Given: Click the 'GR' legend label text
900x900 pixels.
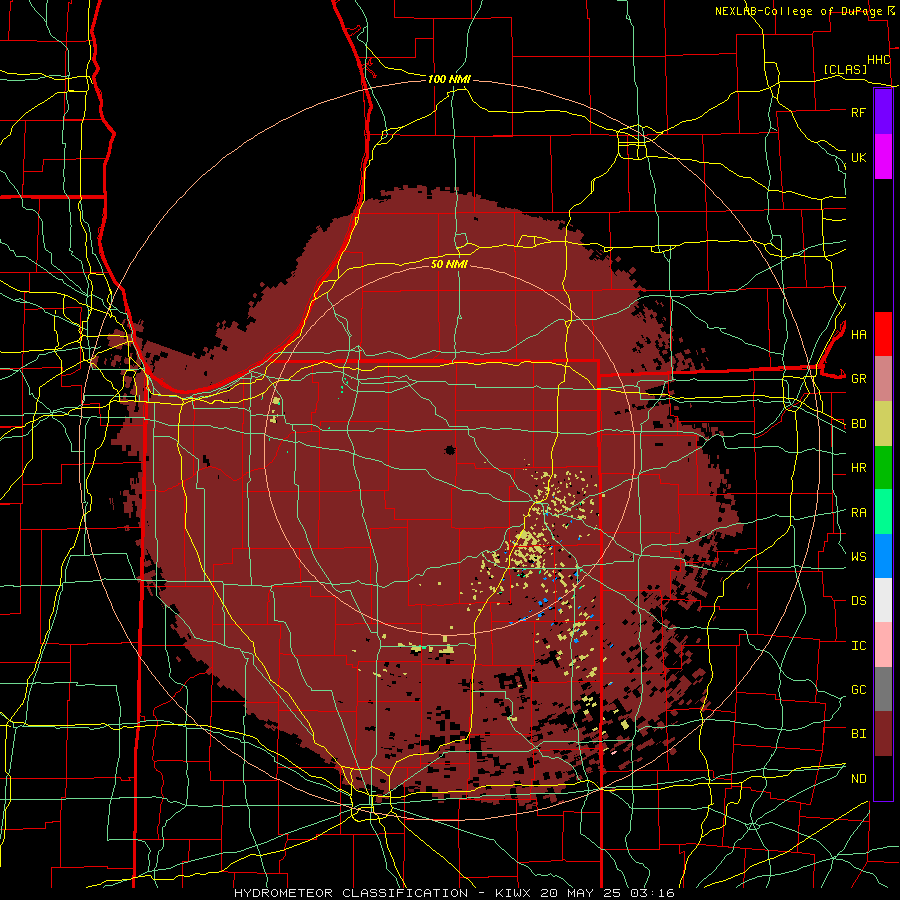Looking at the screenshot, I should (858, 379).
